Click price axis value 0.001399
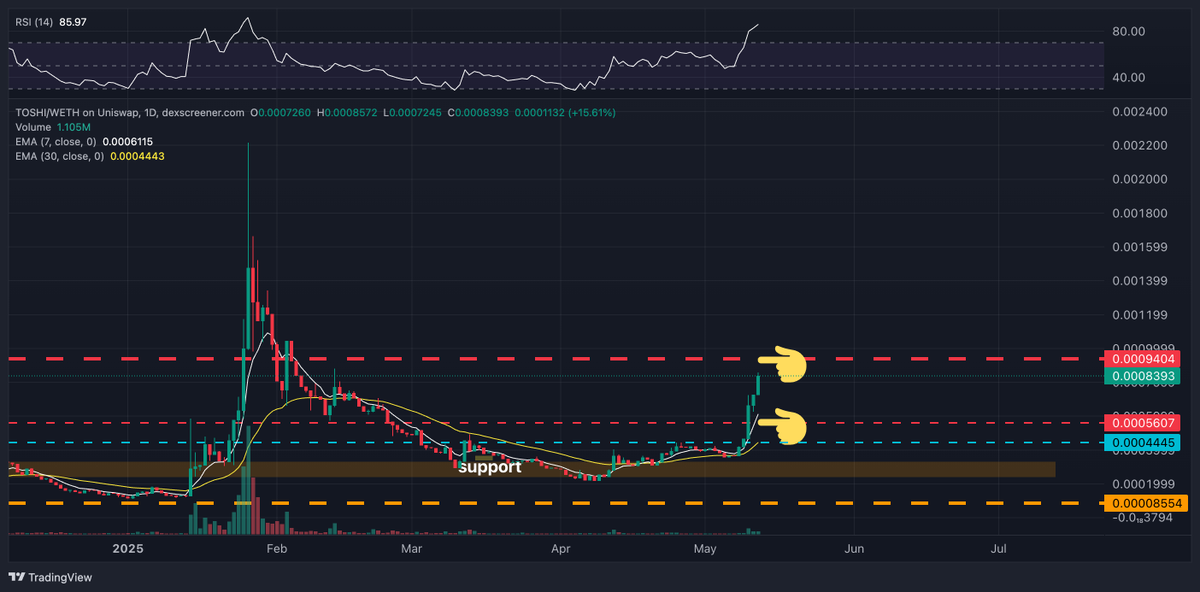The image size is (1200, 592). pyautogui.click(x=1139, y=281)
